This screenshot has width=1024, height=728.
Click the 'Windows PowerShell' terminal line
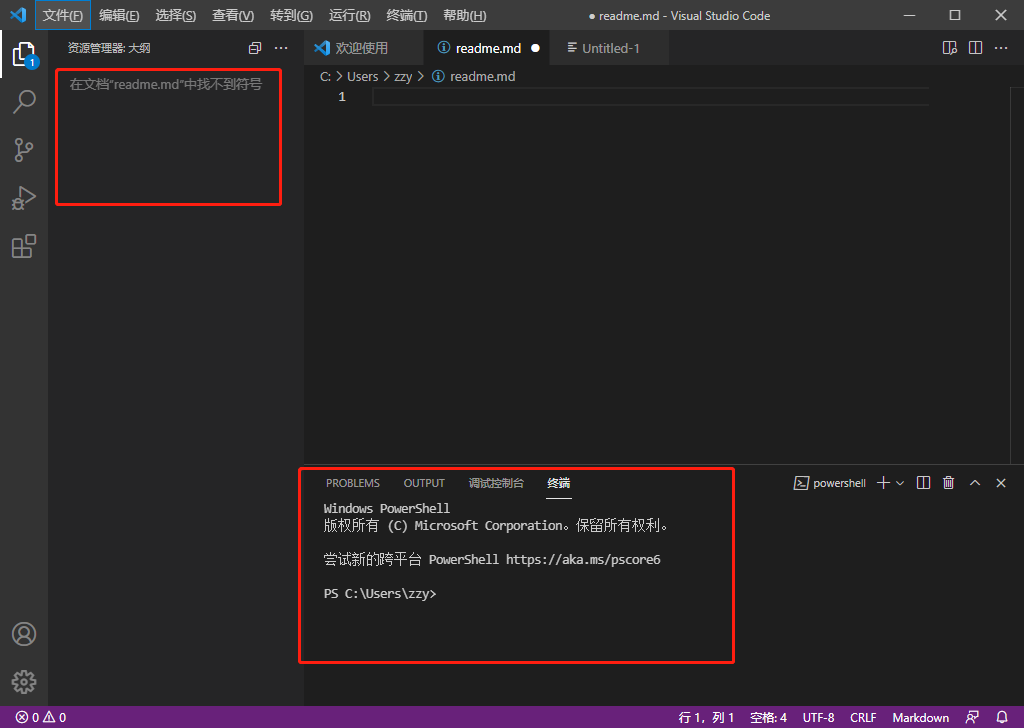(387, 508)
